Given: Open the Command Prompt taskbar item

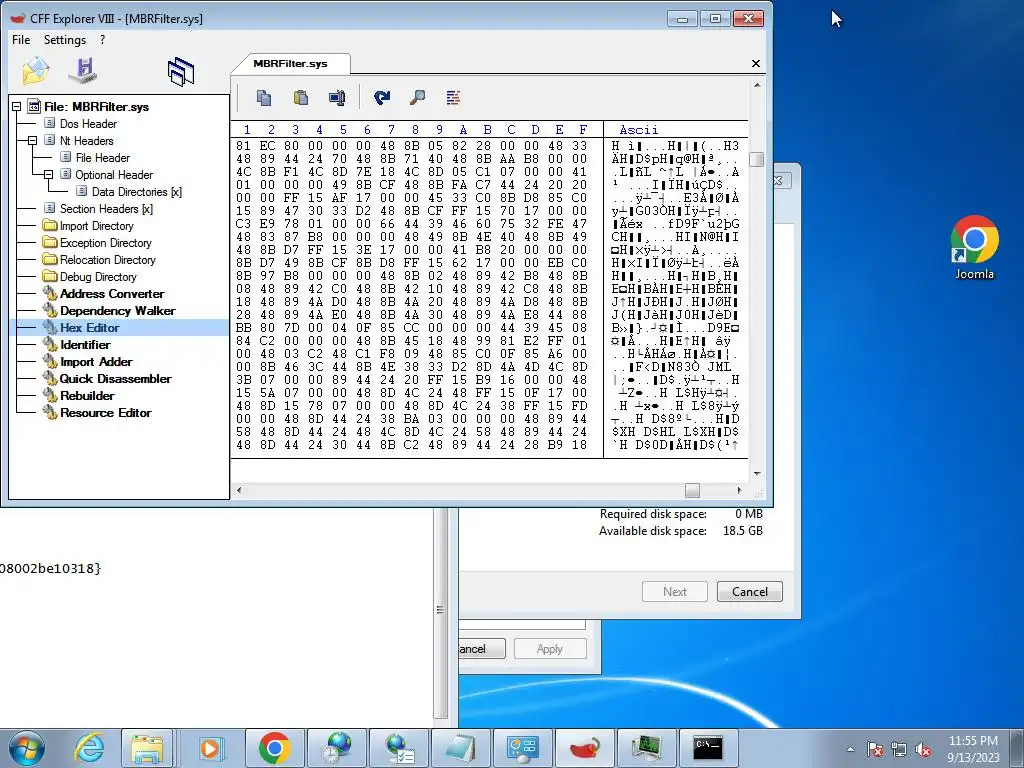Looking at the screenshot, I should [709, 748].
